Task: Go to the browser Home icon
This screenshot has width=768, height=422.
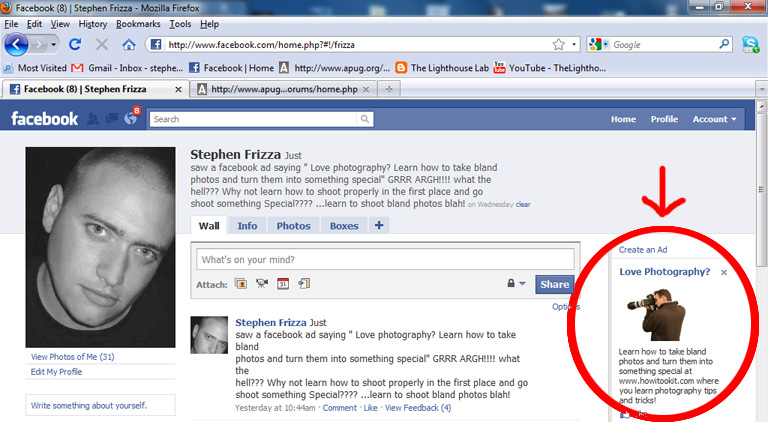Action: (x=129, y=45)
